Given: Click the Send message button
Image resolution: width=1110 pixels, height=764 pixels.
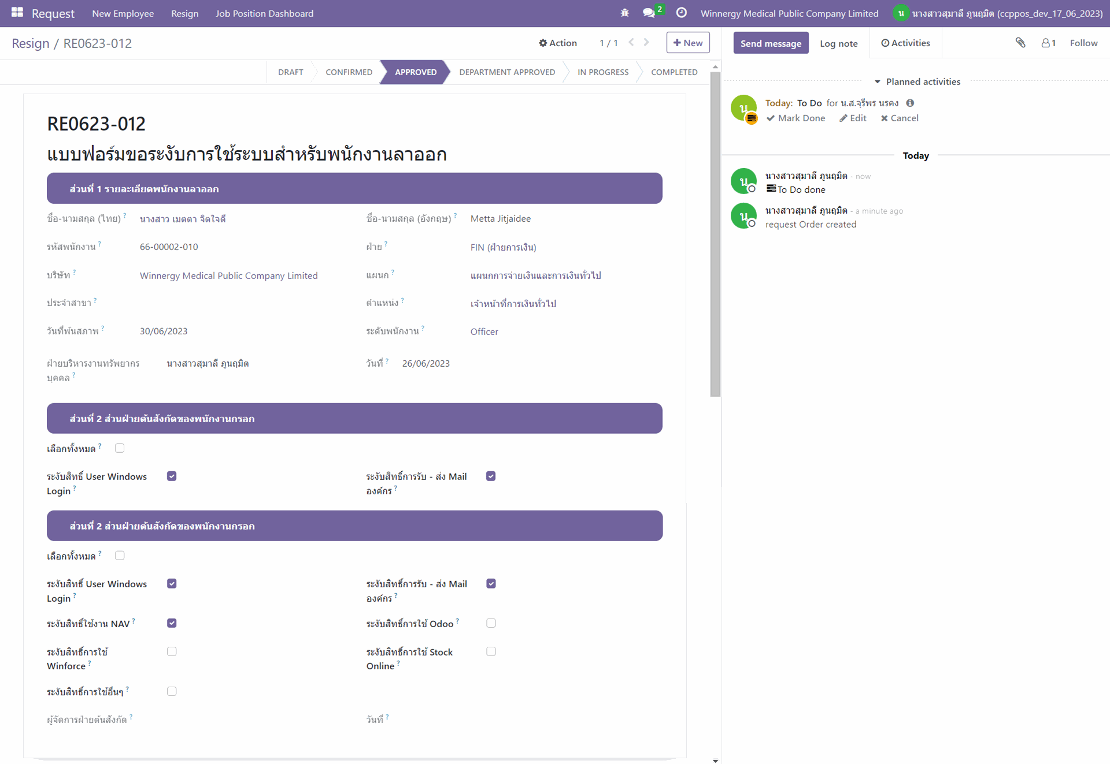Looking at the screenshot, I should click(x=770, y=43).
